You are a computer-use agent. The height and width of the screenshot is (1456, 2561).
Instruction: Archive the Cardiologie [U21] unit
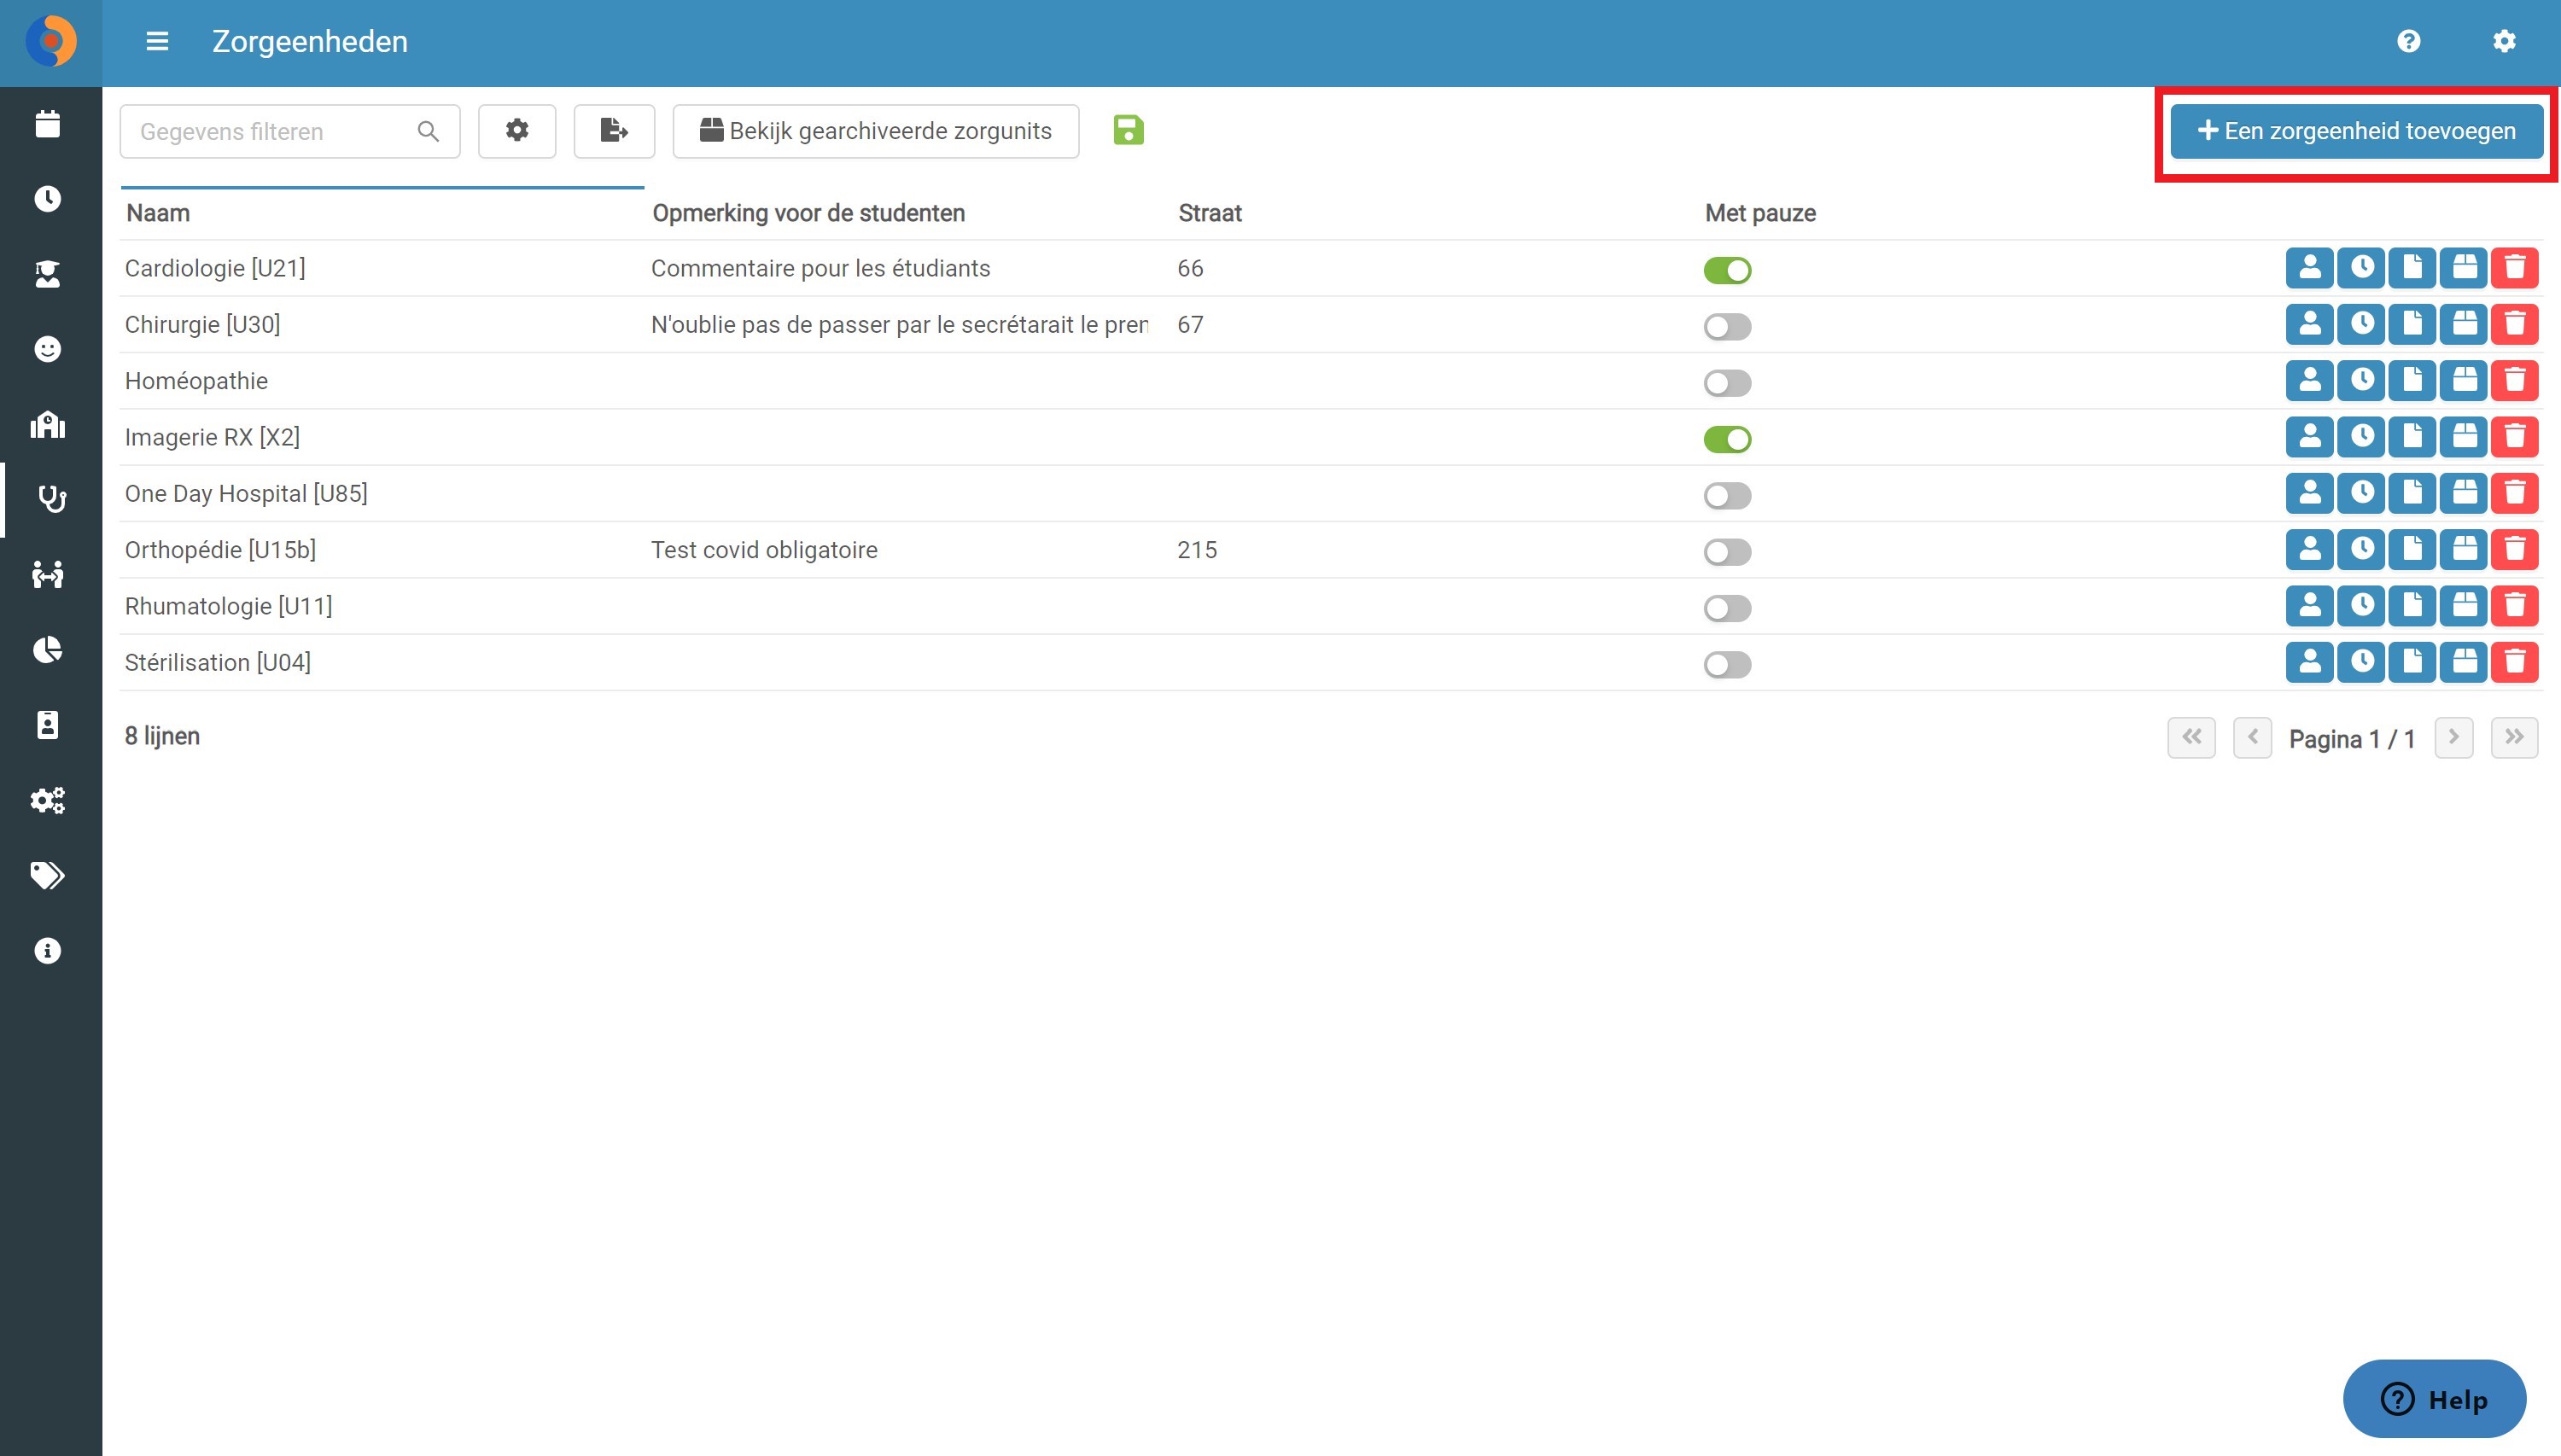click(2463, 268)
